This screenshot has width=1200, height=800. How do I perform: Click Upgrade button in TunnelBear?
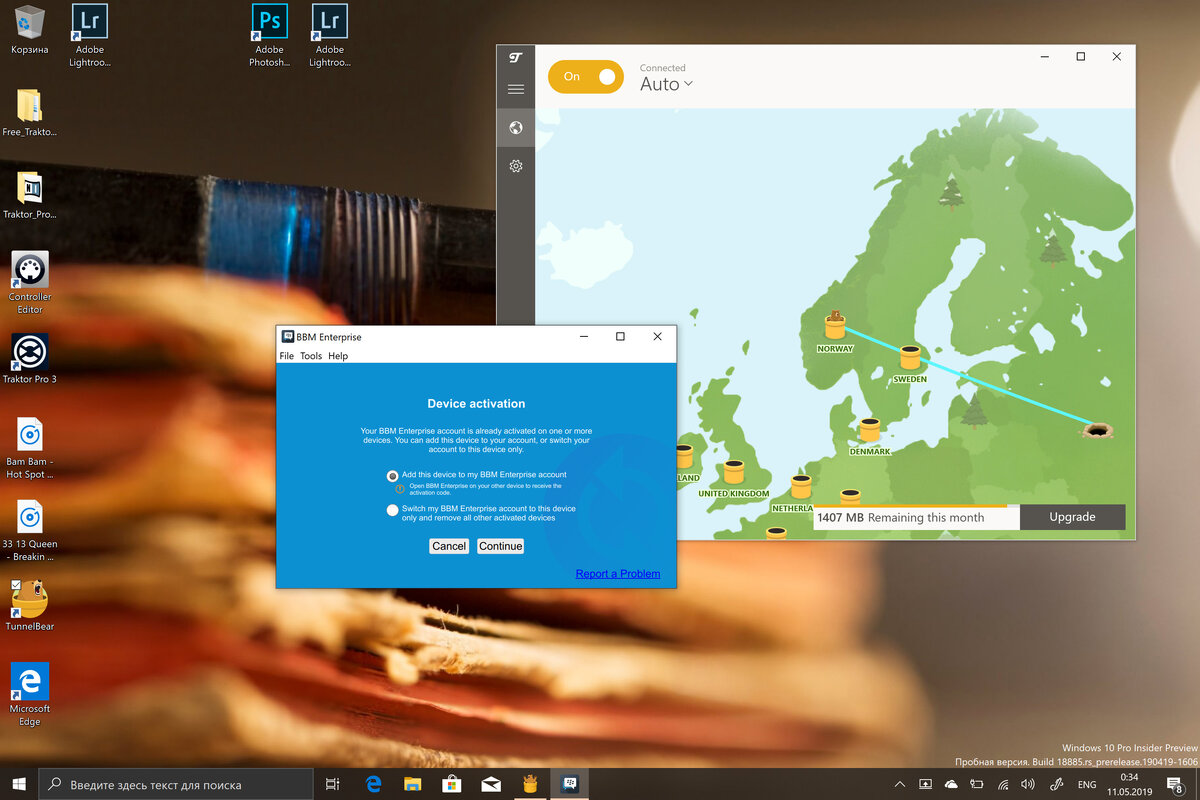pyautogui.click(x=1072, y=517)
